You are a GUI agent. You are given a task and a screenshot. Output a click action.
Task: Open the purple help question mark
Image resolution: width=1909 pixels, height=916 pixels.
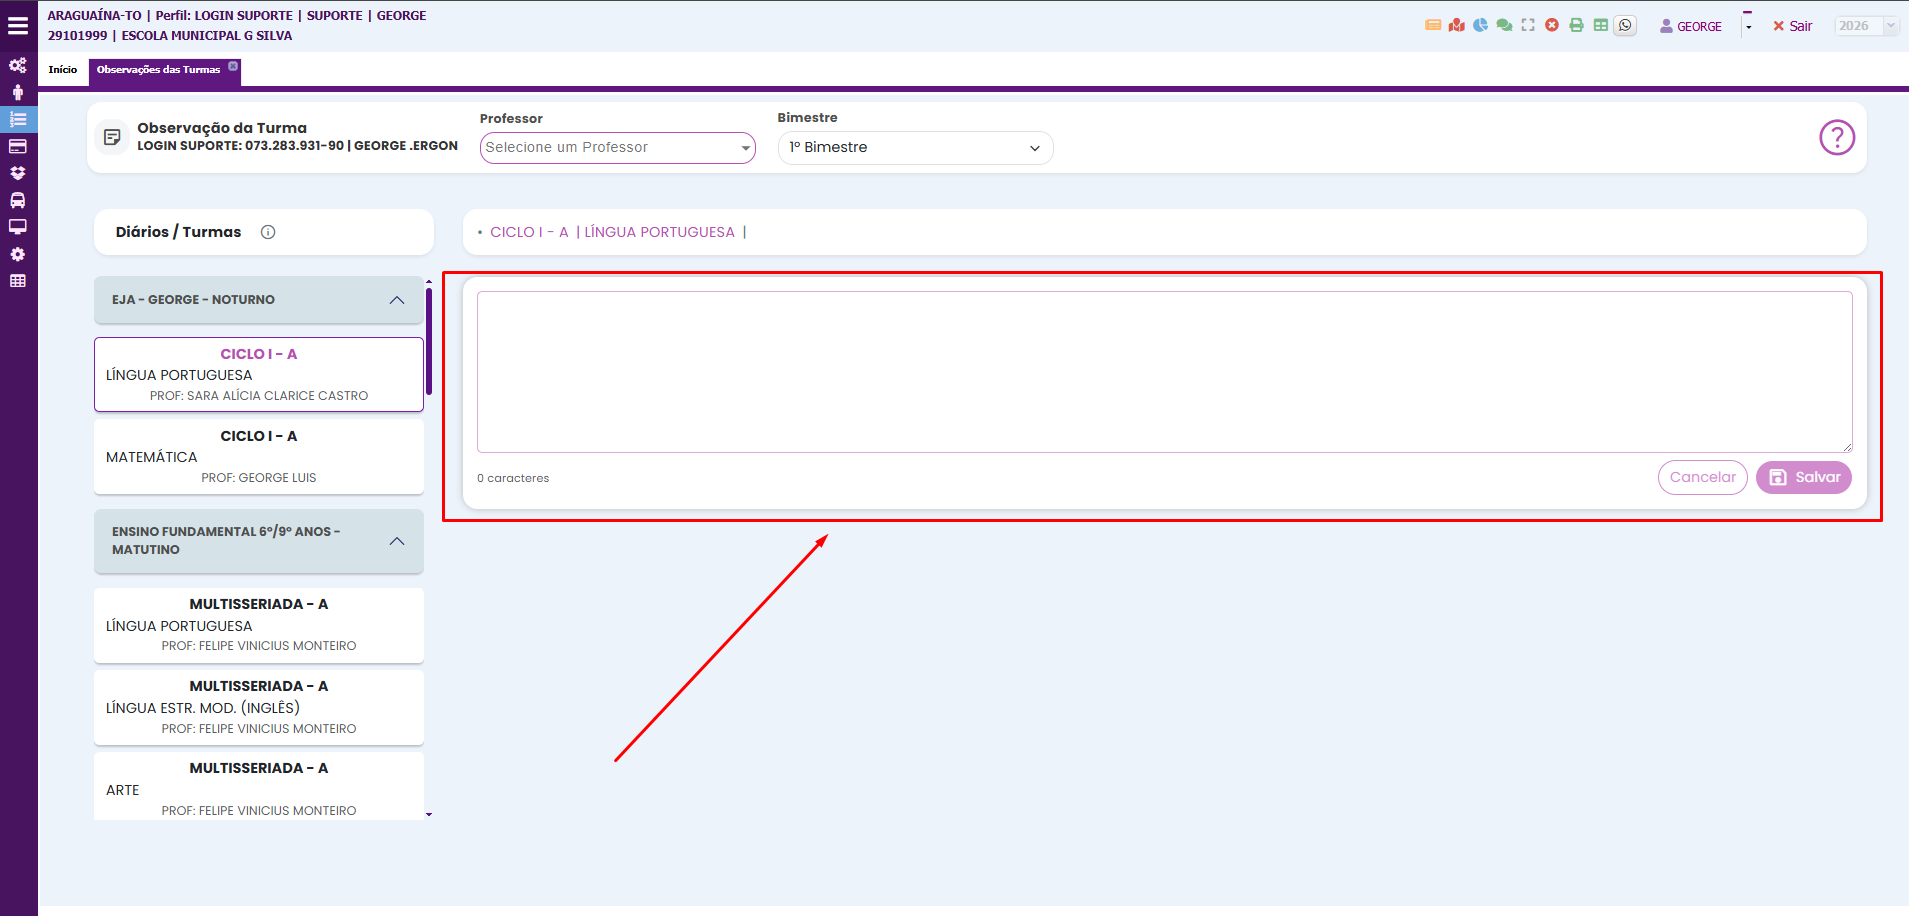[x=1836, y=138]
